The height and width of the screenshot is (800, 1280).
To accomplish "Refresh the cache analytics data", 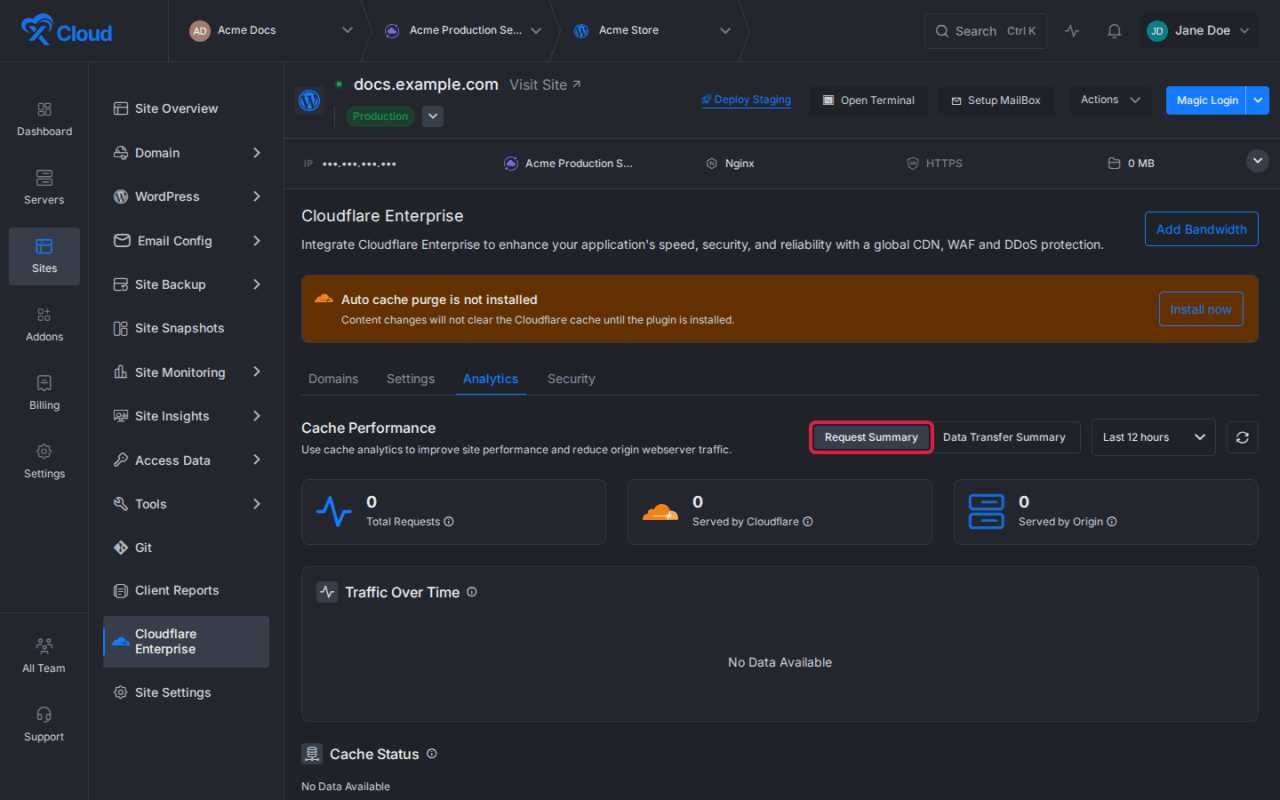I will click(x=1242, y=437).
